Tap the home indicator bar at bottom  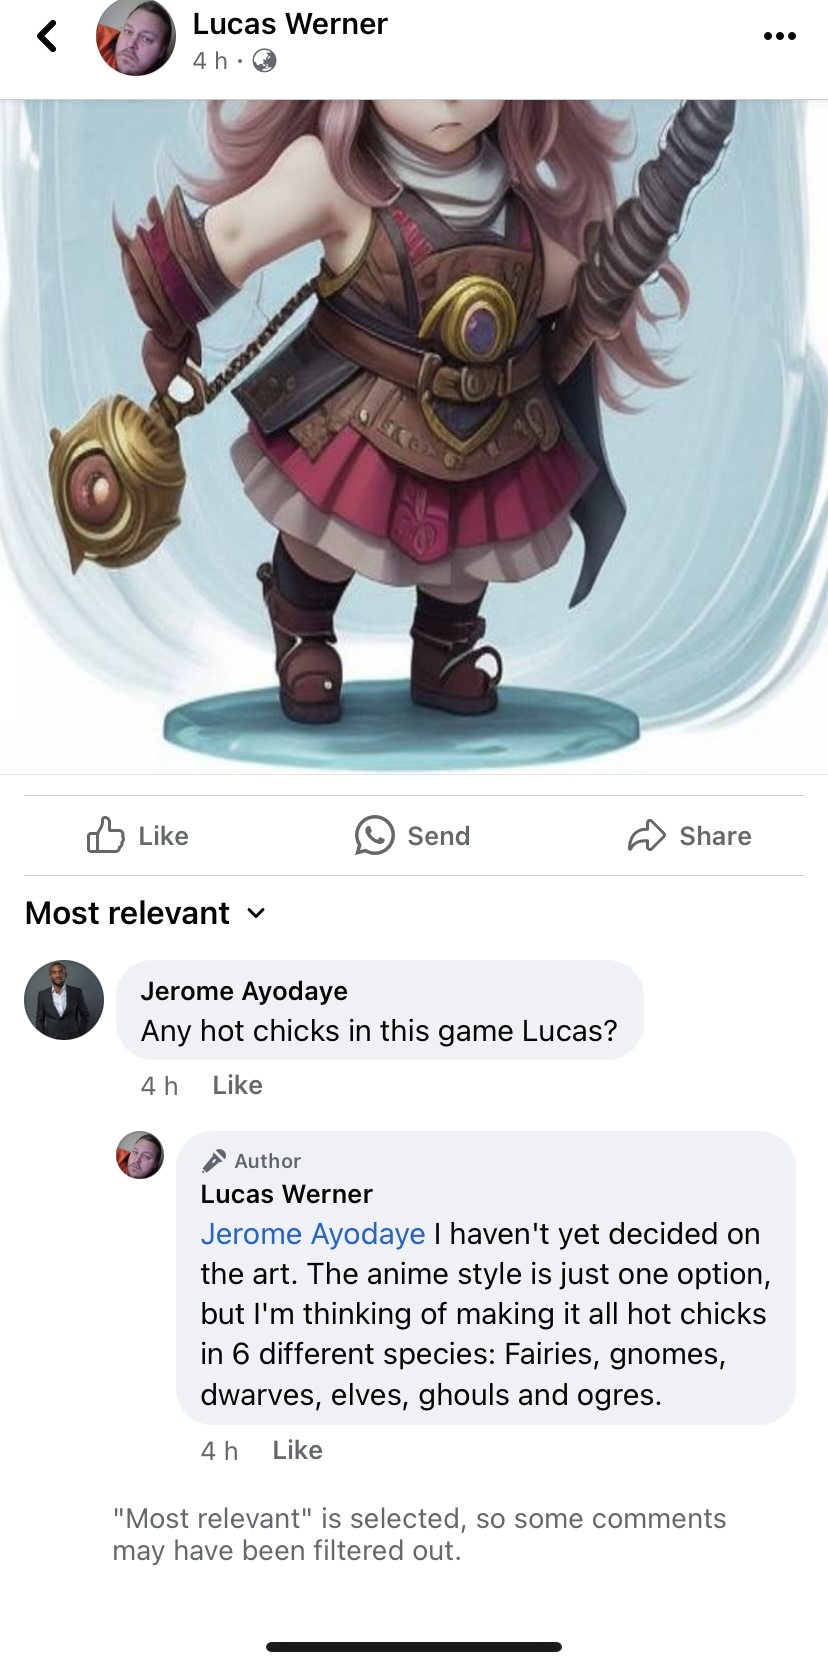click(414, 1646)
